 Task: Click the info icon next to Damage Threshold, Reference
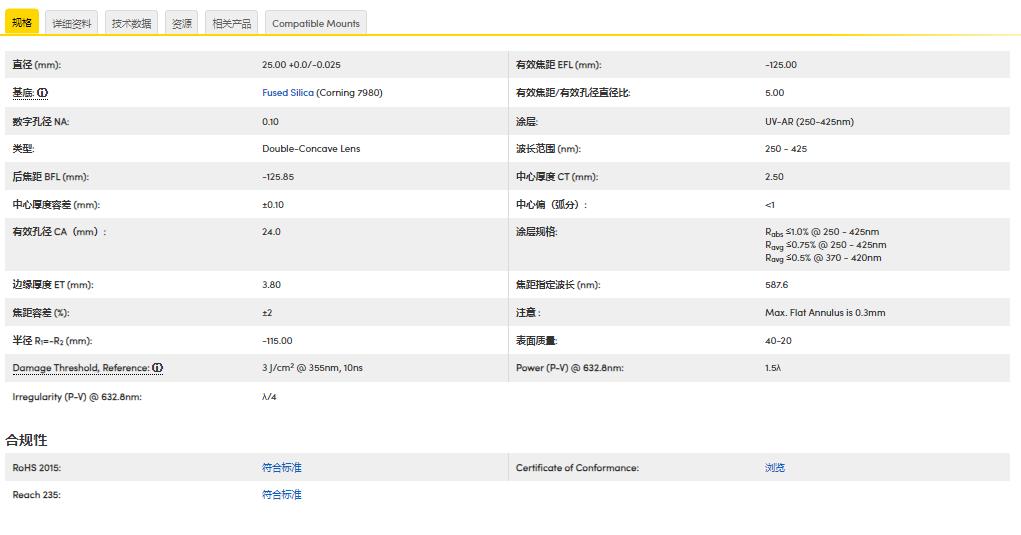157,368
